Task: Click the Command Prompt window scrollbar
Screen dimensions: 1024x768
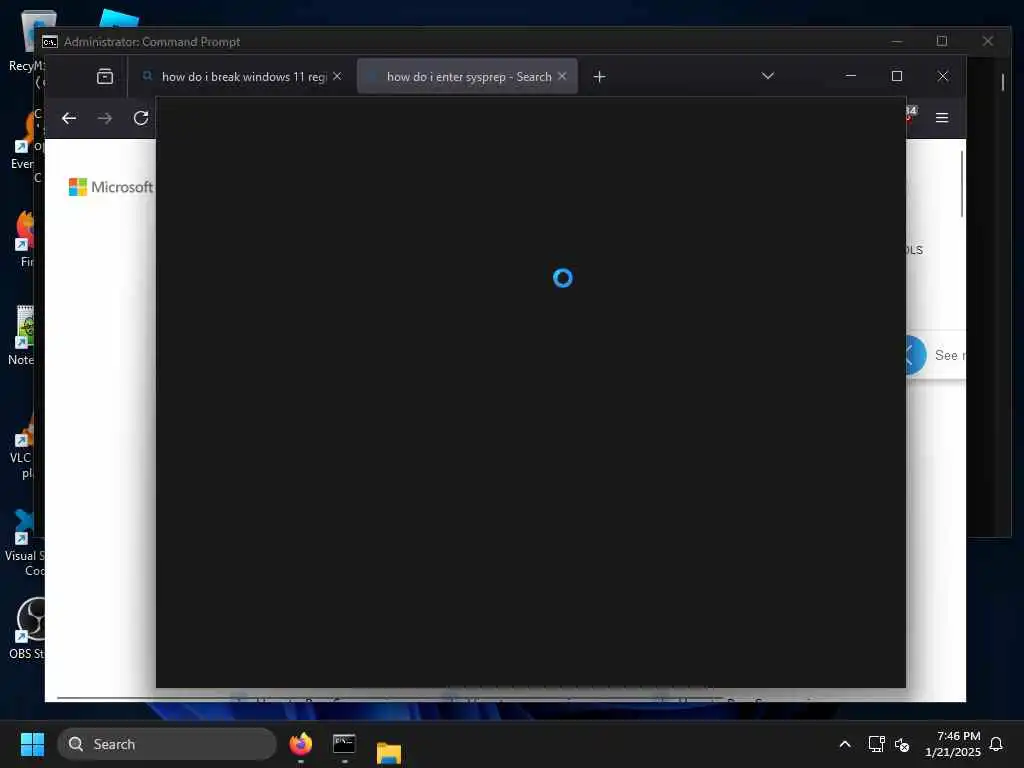Action: [1002, 82]
